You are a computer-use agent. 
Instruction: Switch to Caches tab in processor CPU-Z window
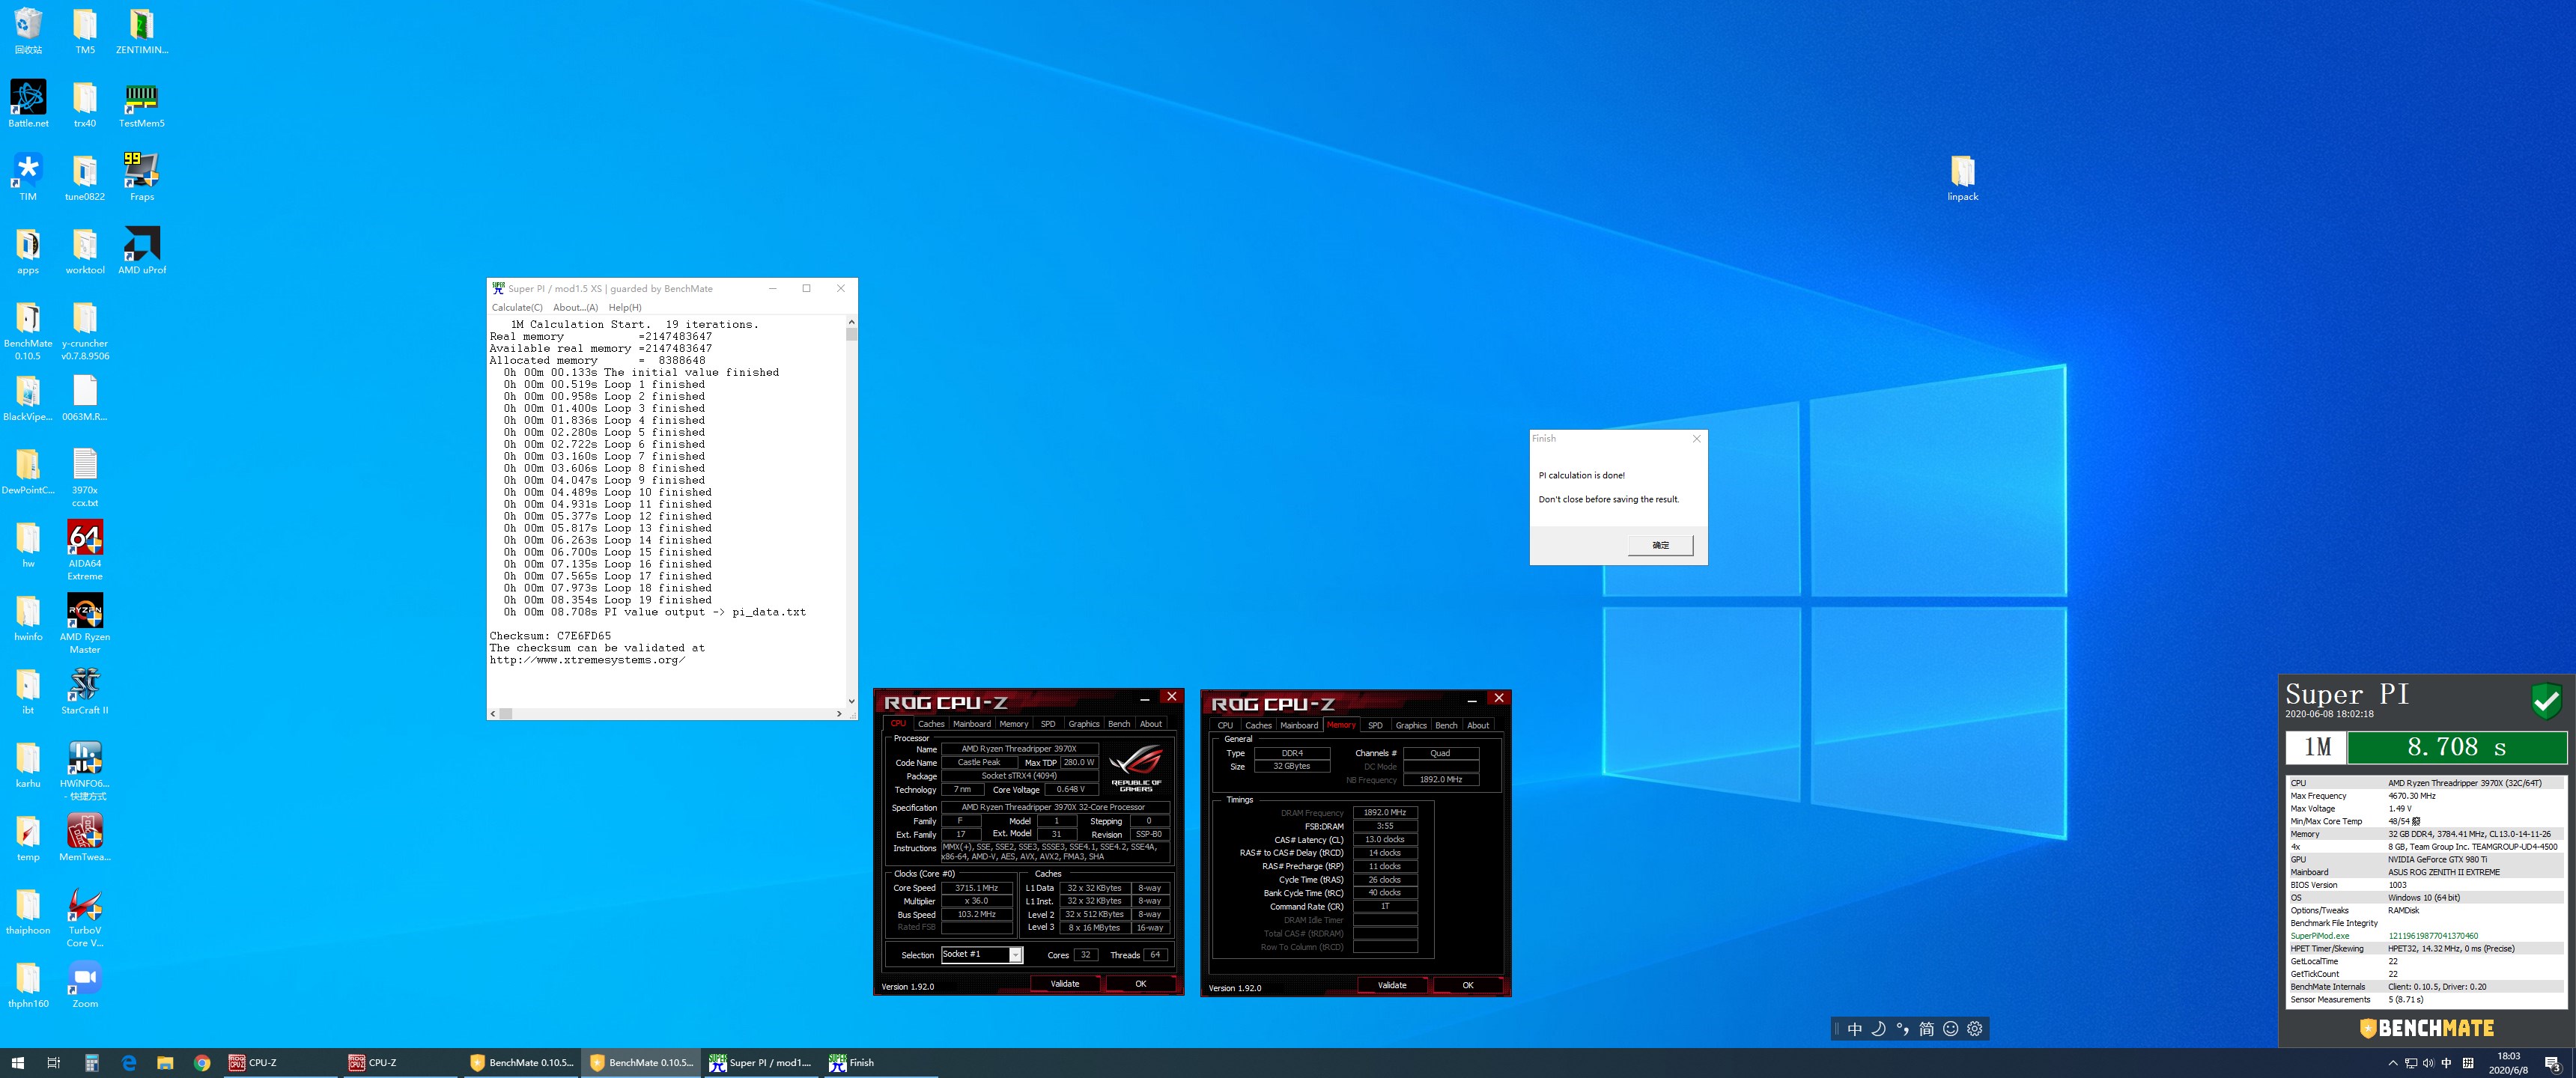[x=930, y=724]
